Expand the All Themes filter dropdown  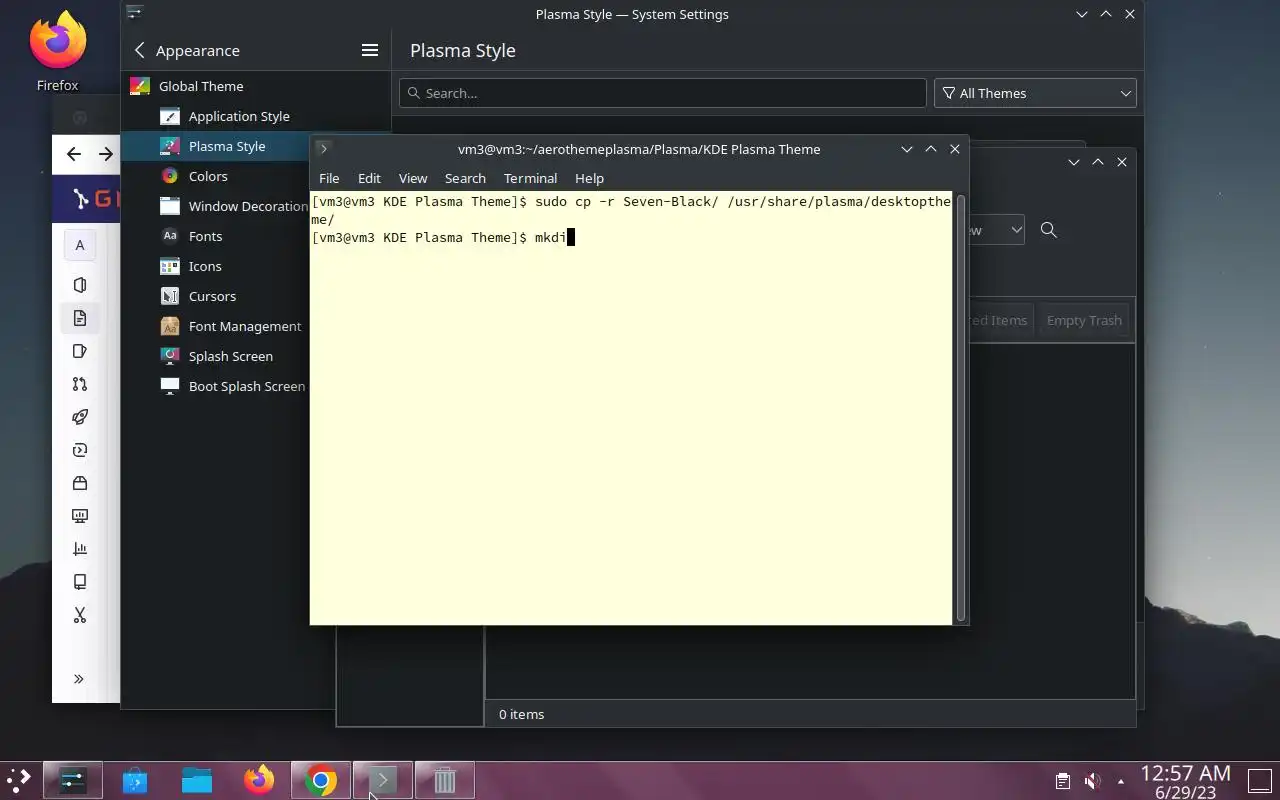(1035, 93)
